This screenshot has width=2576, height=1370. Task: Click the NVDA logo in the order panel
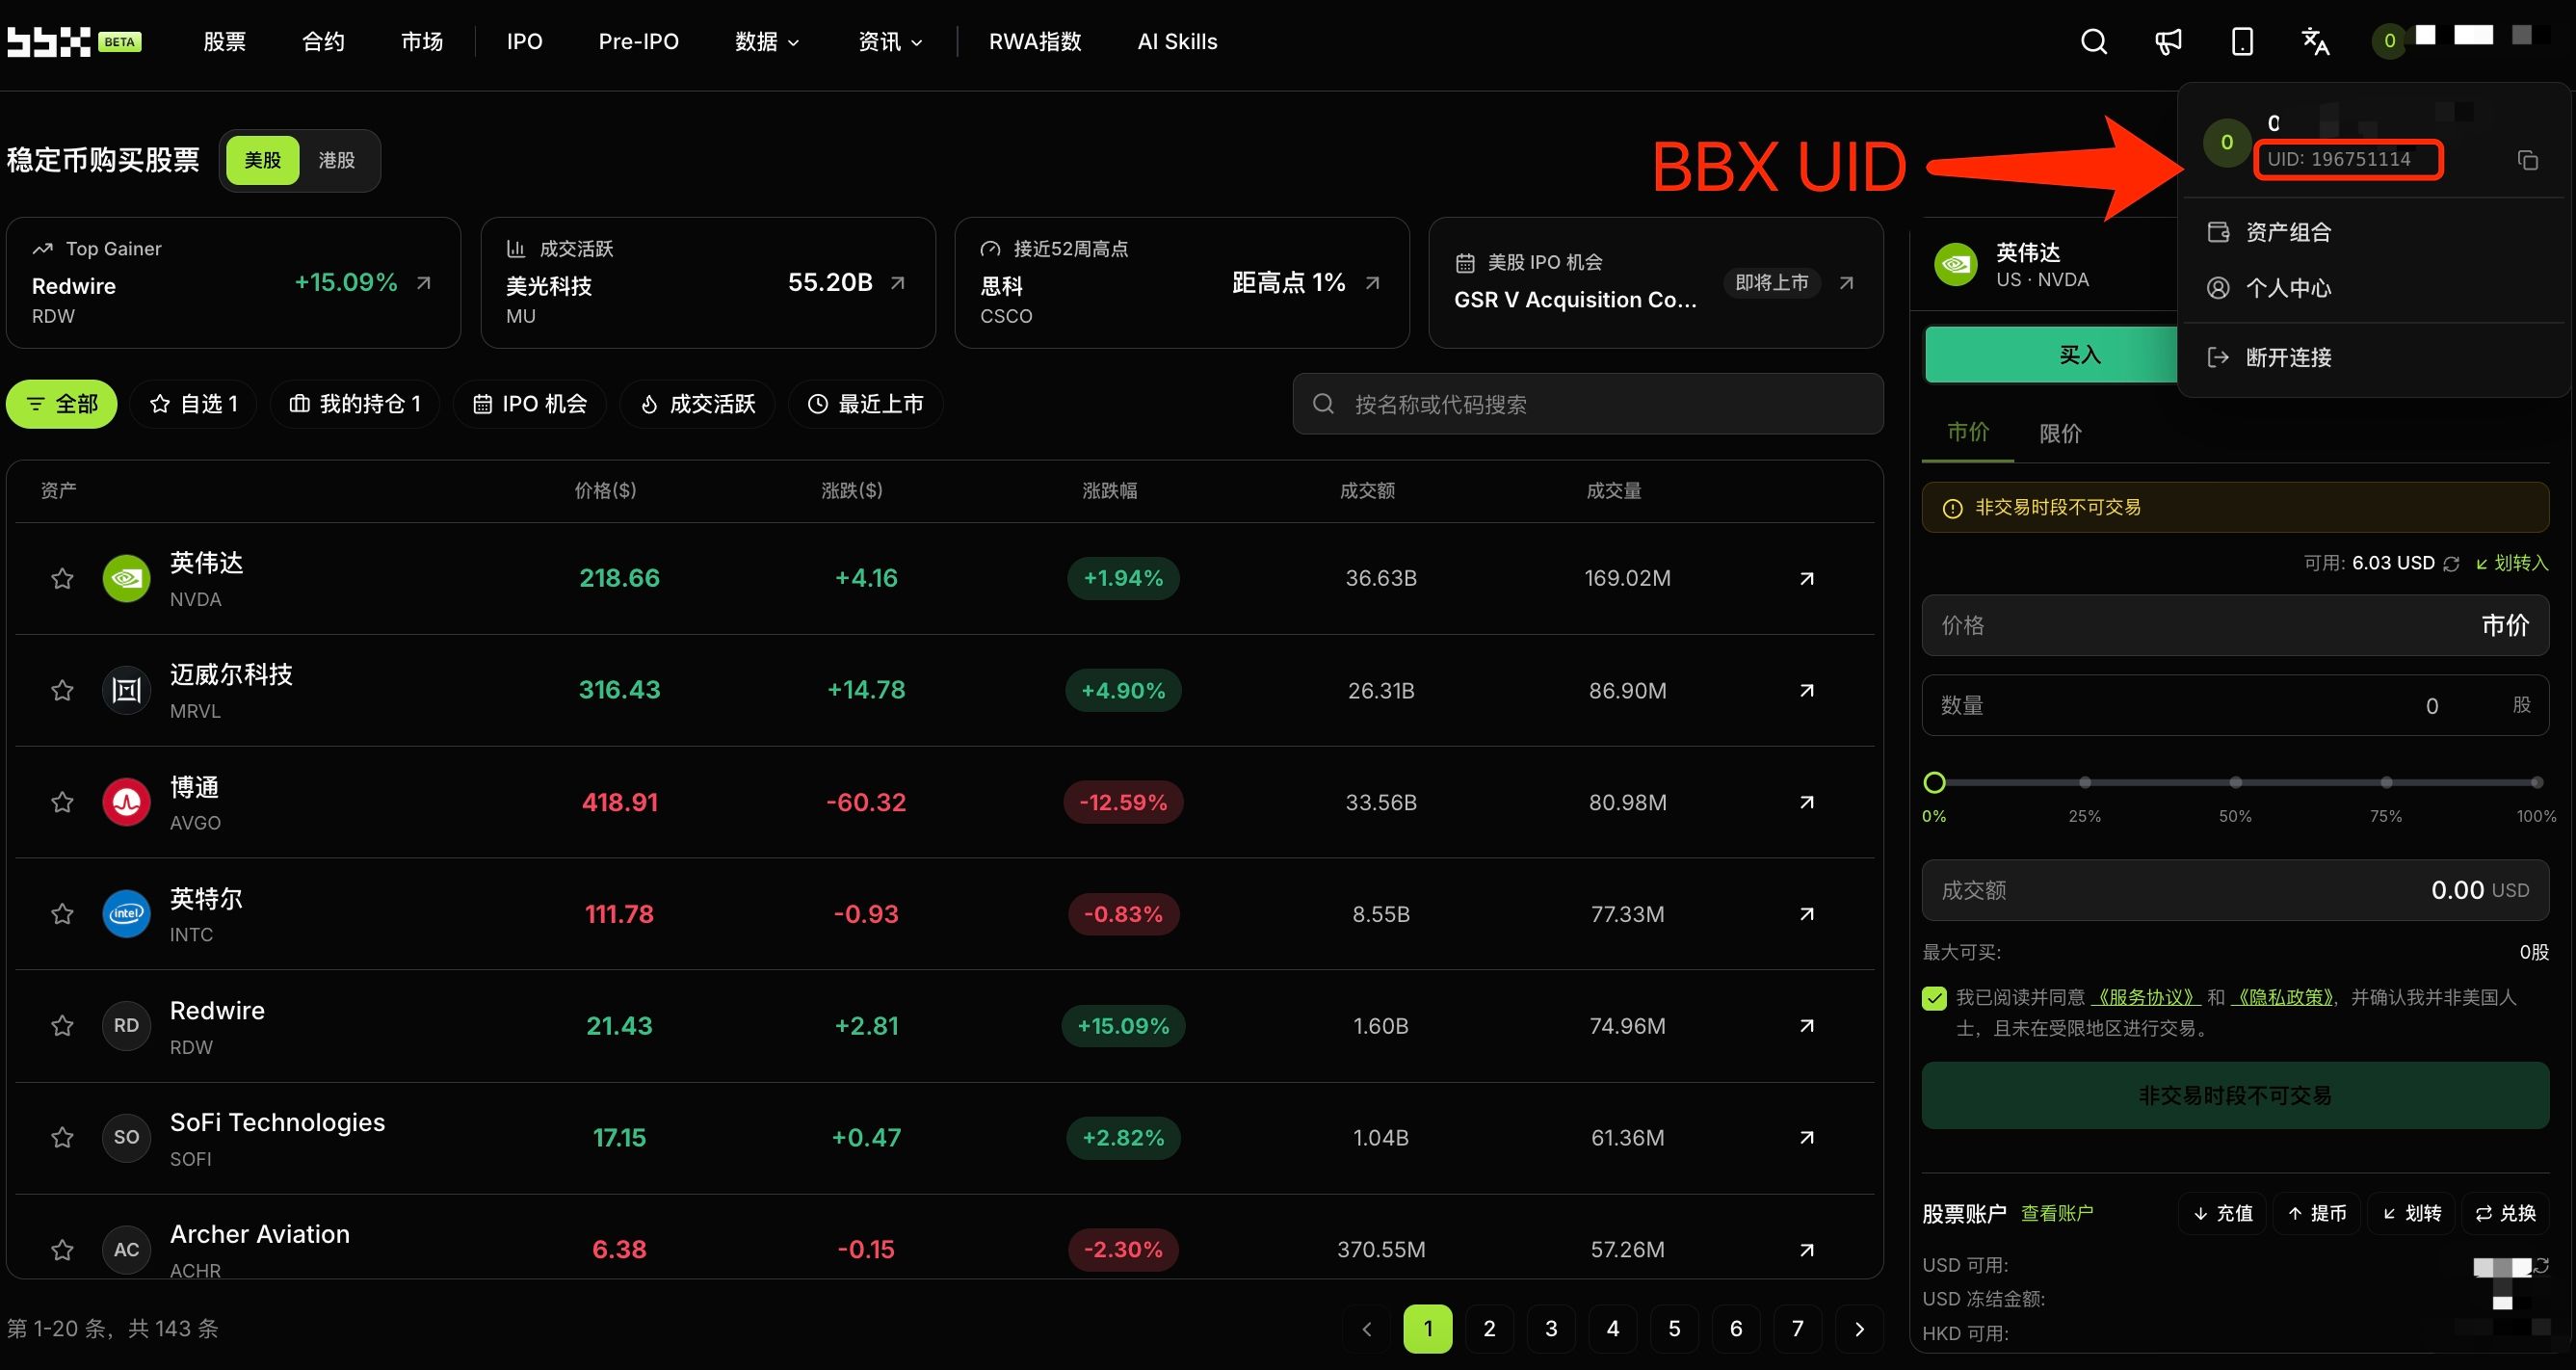coord(1955,265)
